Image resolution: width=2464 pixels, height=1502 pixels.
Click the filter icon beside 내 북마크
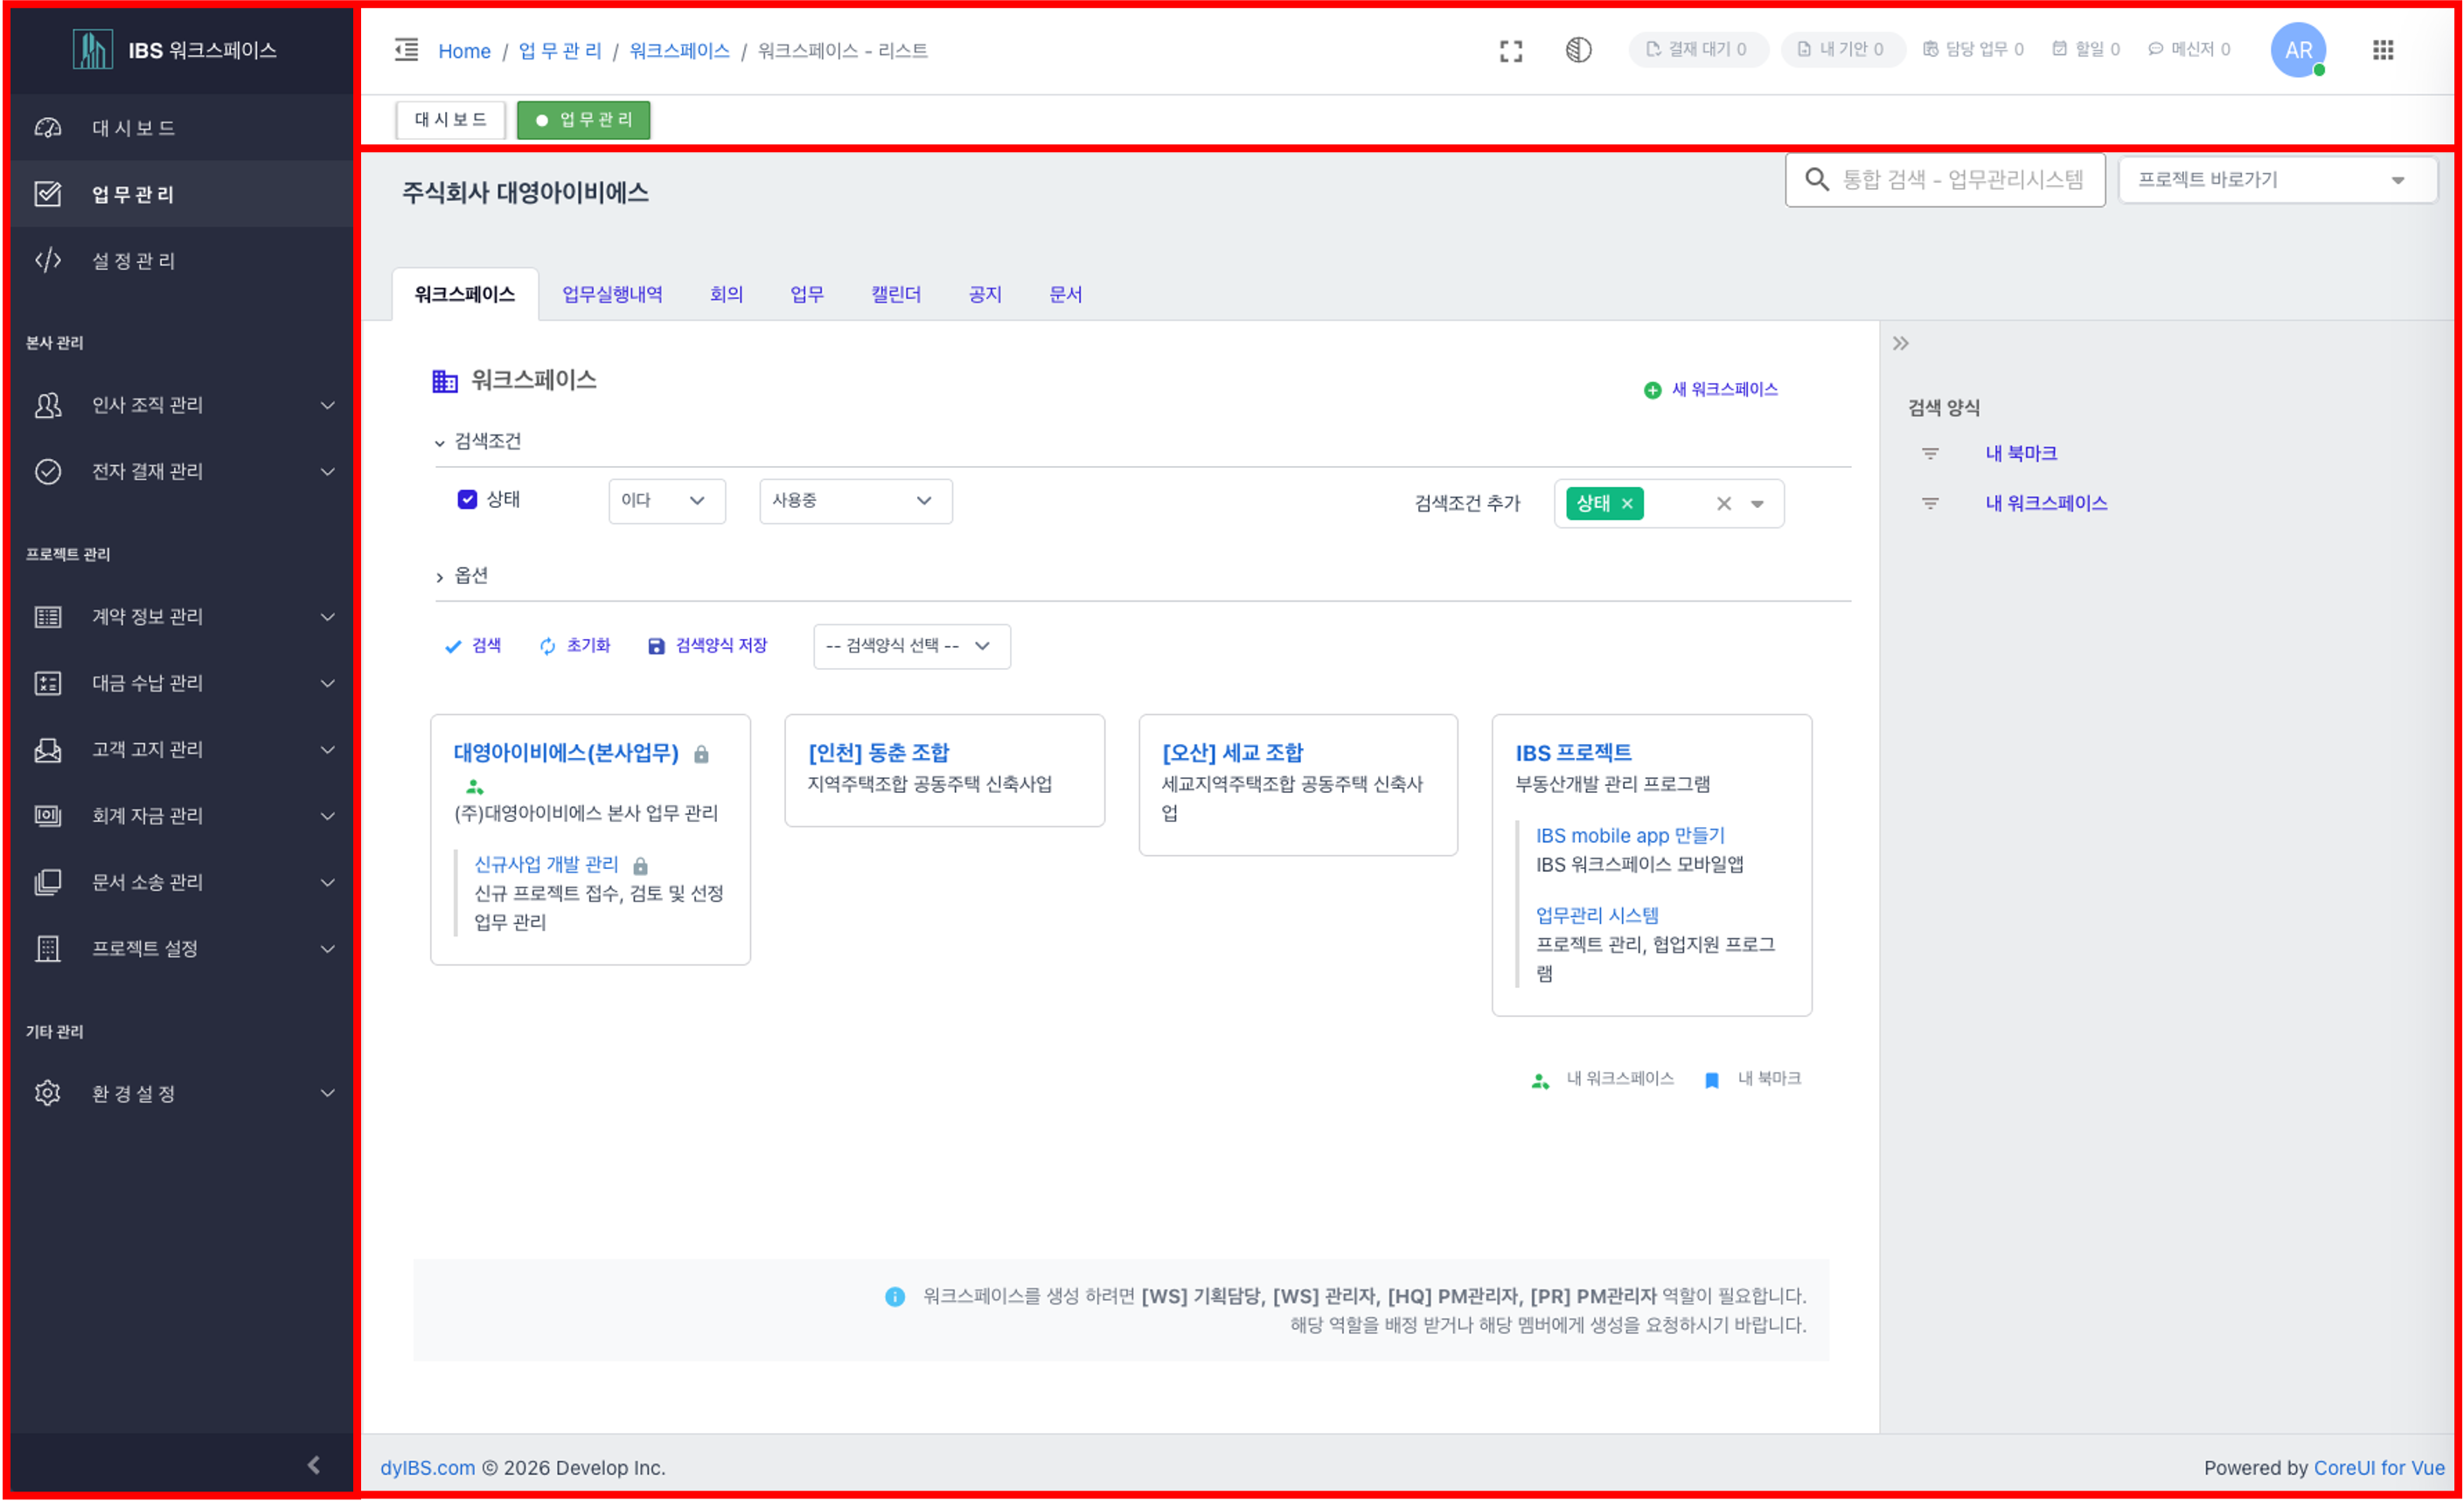1930,454
